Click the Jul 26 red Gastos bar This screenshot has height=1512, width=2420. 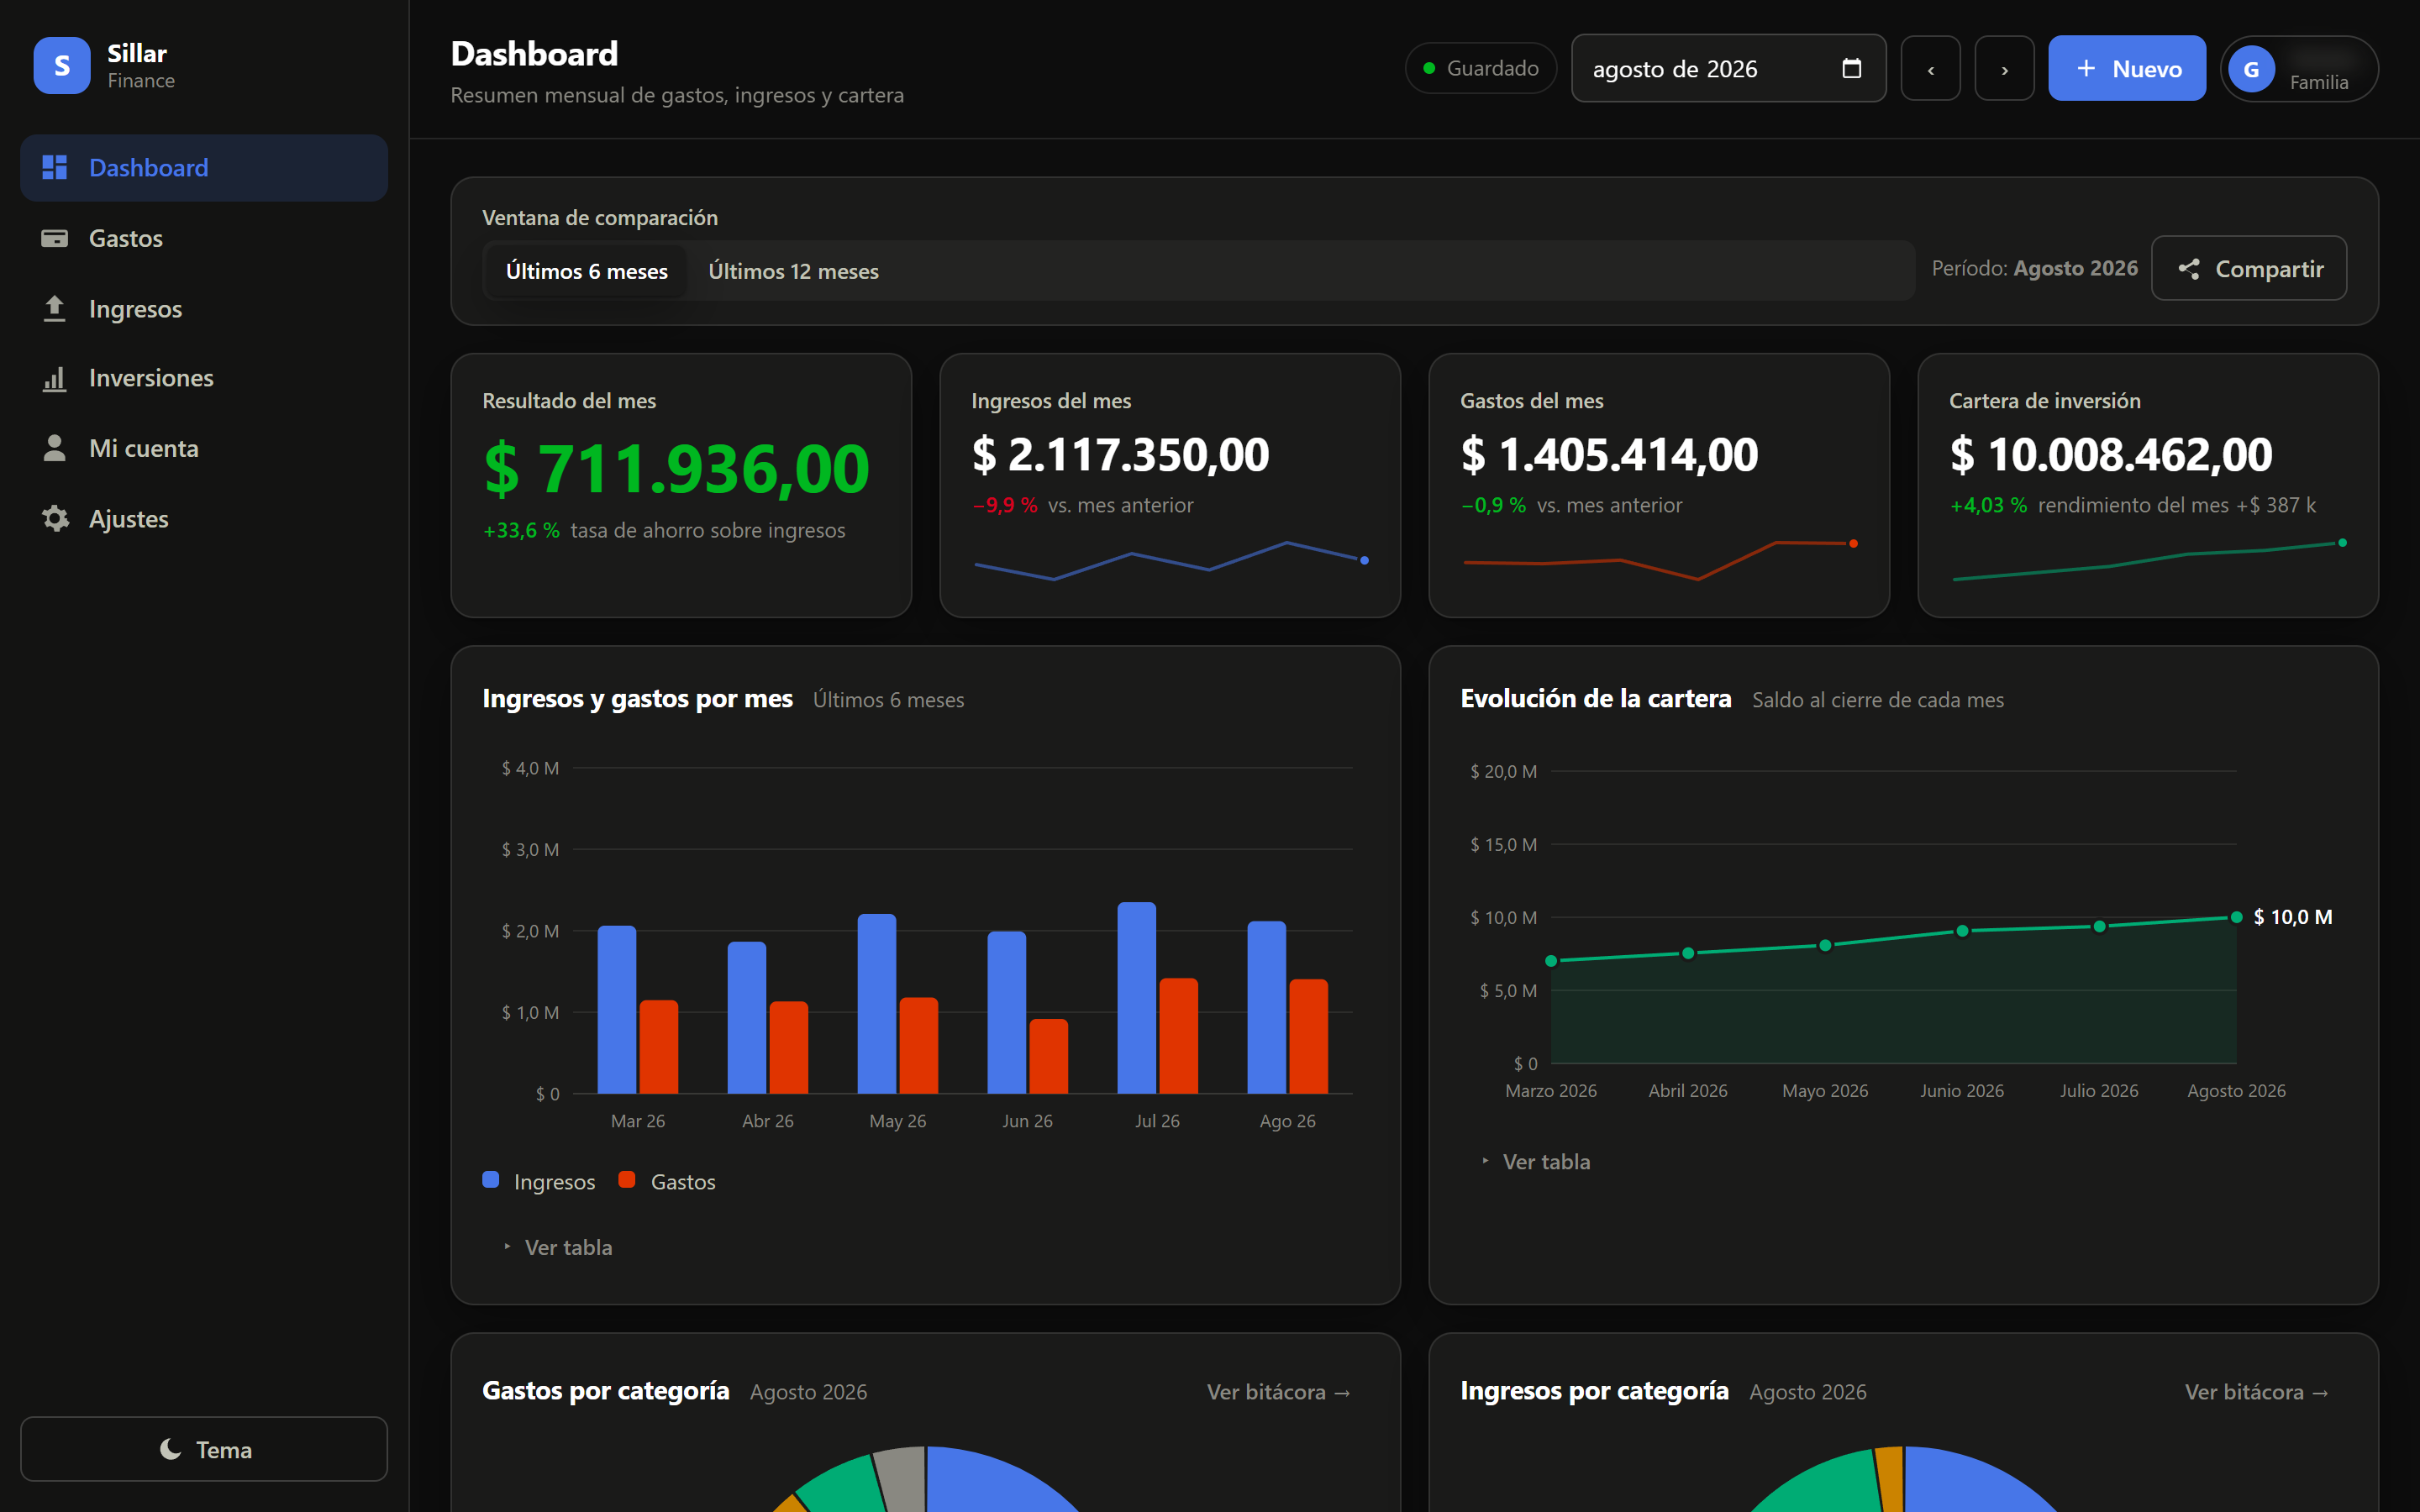[x=1178, y=1036]
